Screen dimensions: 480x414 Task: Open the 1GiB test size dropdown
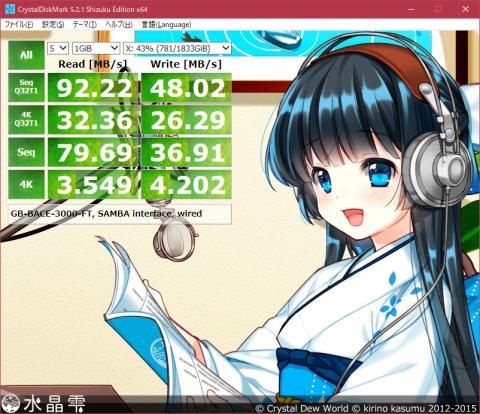point(96,49)
